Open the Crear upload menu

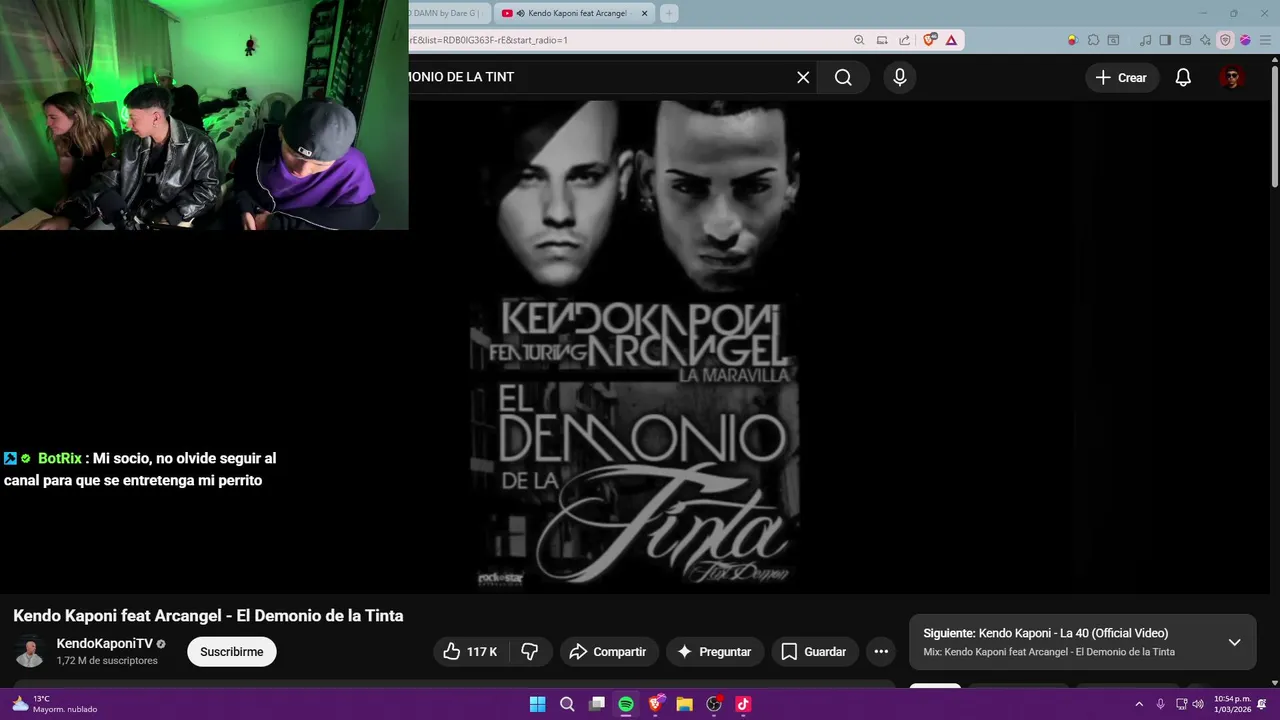coord(1121,77)
